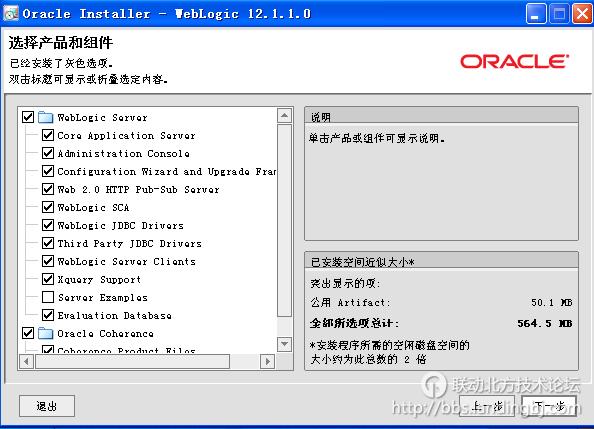Click the 退出 exit button
Image resolution: width=594 pixels, height=429 pixels.
[x=47, y=406]
